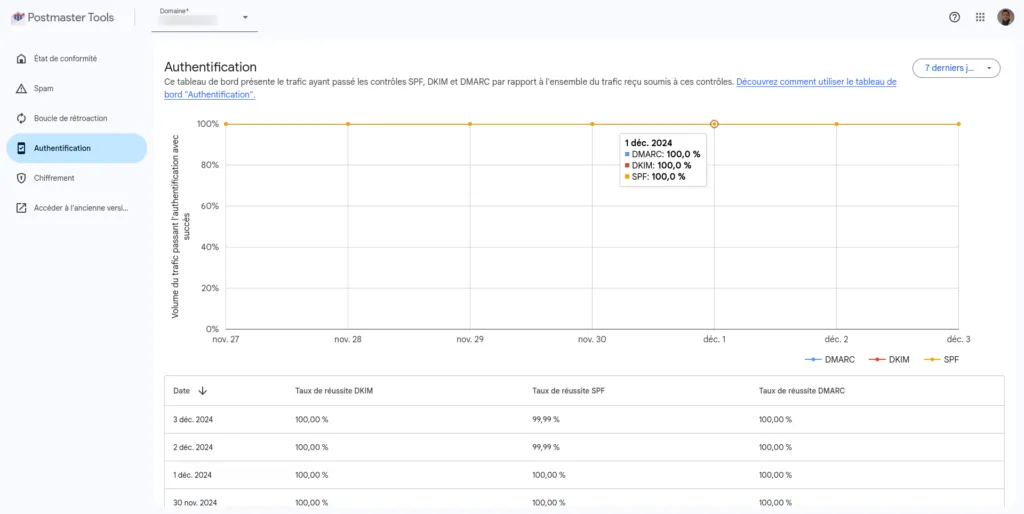
Task: Click the nov. 27 data point on chart
Action: [226, 124]
